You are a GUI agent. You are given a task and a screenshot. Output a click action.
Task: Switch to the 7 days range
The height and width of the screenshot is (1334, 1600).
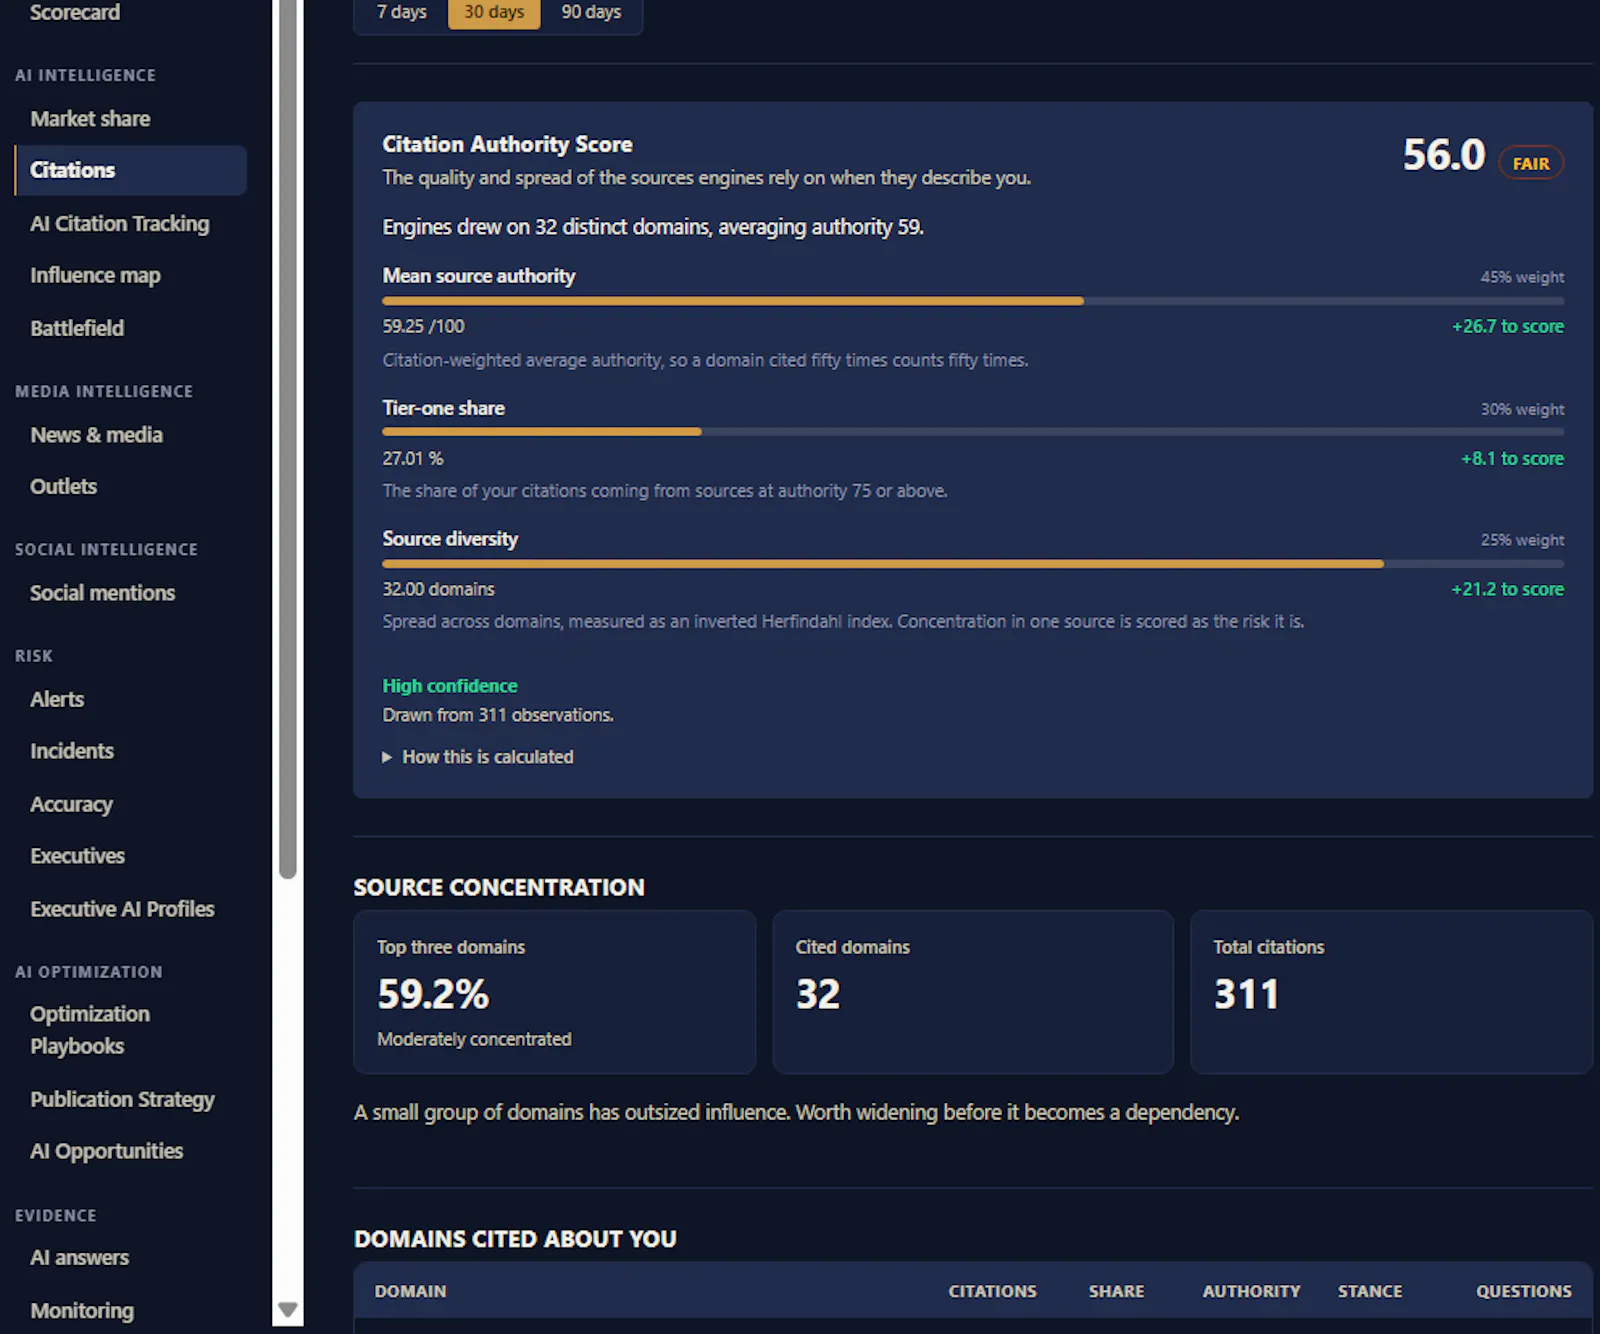[x=401, y=12]
